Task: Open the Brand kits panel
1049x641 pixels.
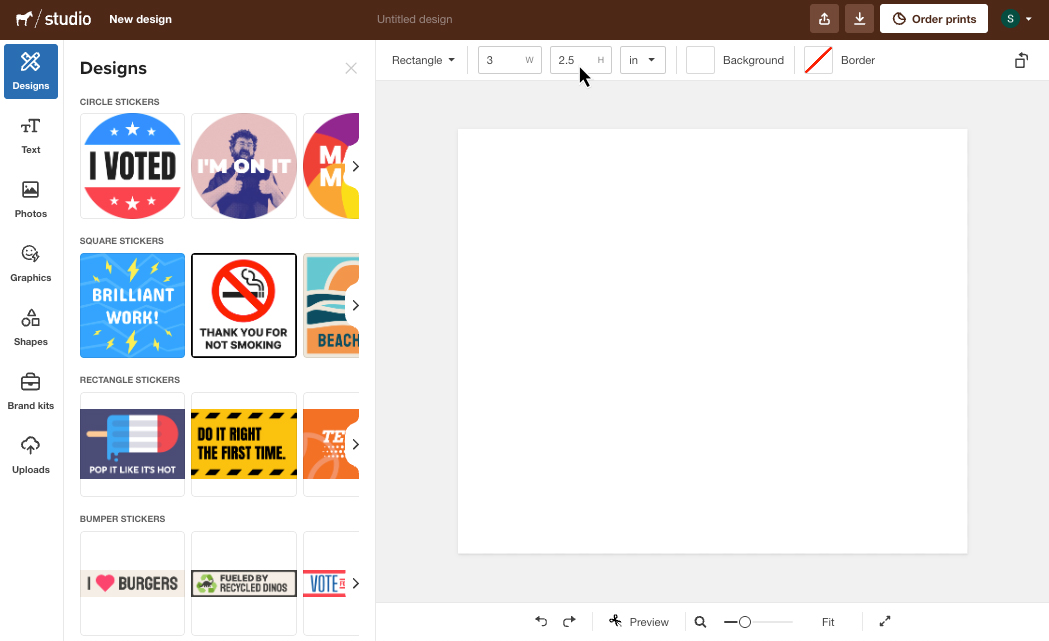Action: point(30,391)
